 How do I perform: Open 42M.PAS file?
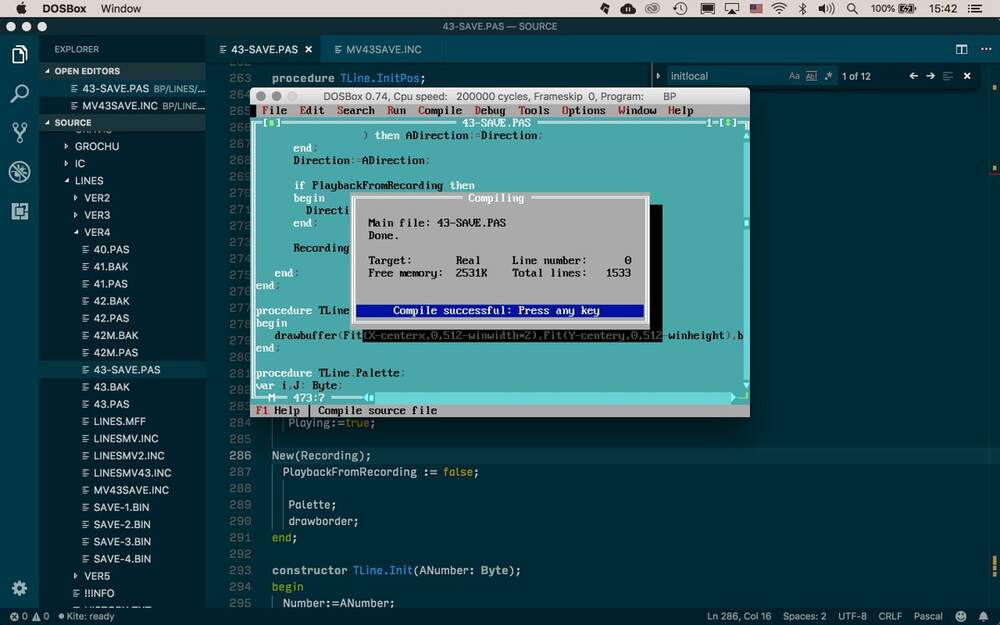click(x=123, y=352)
